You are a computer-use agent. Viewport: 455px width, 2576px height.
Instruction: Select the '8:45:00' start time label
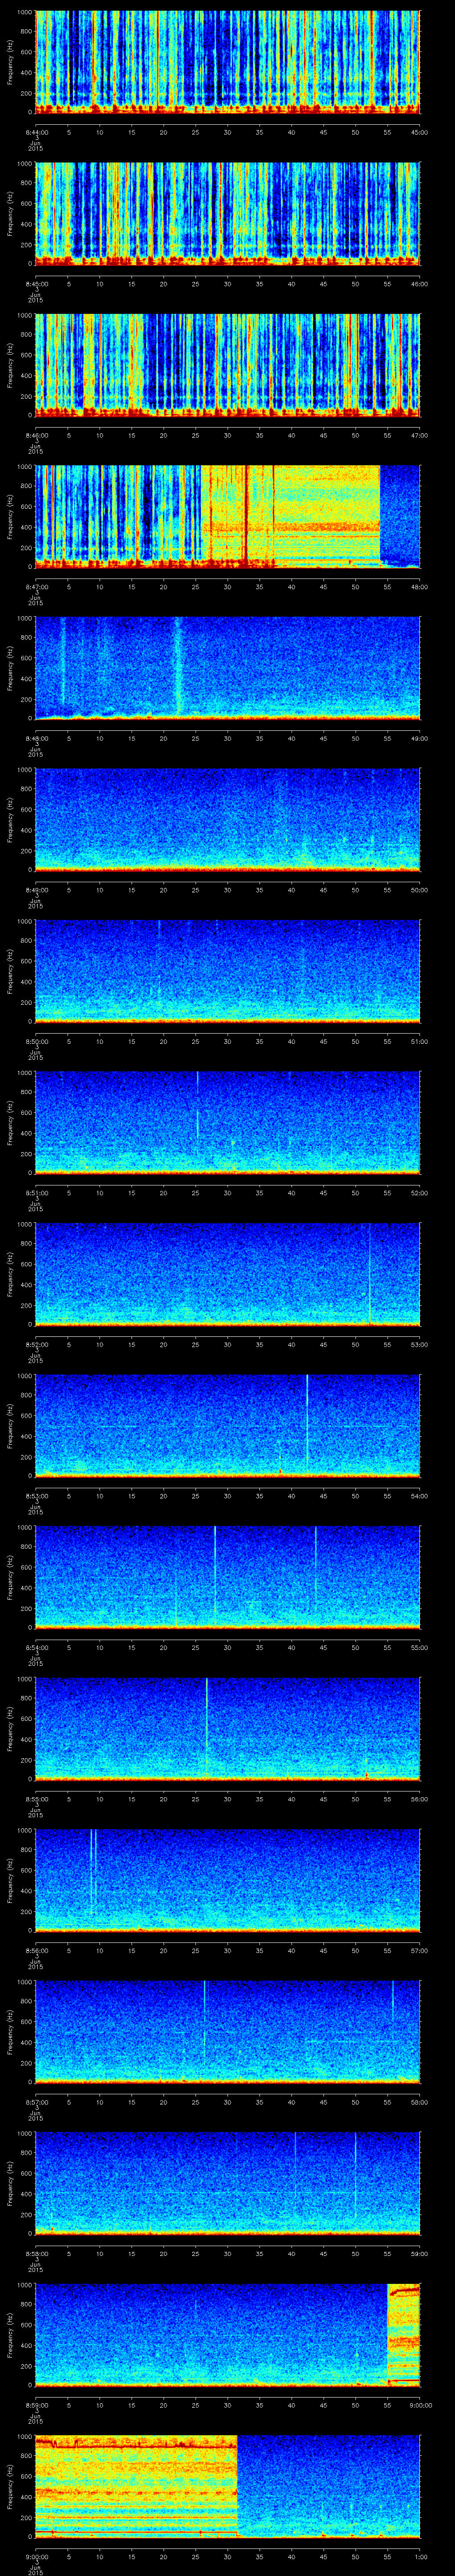tap(36, 284)
